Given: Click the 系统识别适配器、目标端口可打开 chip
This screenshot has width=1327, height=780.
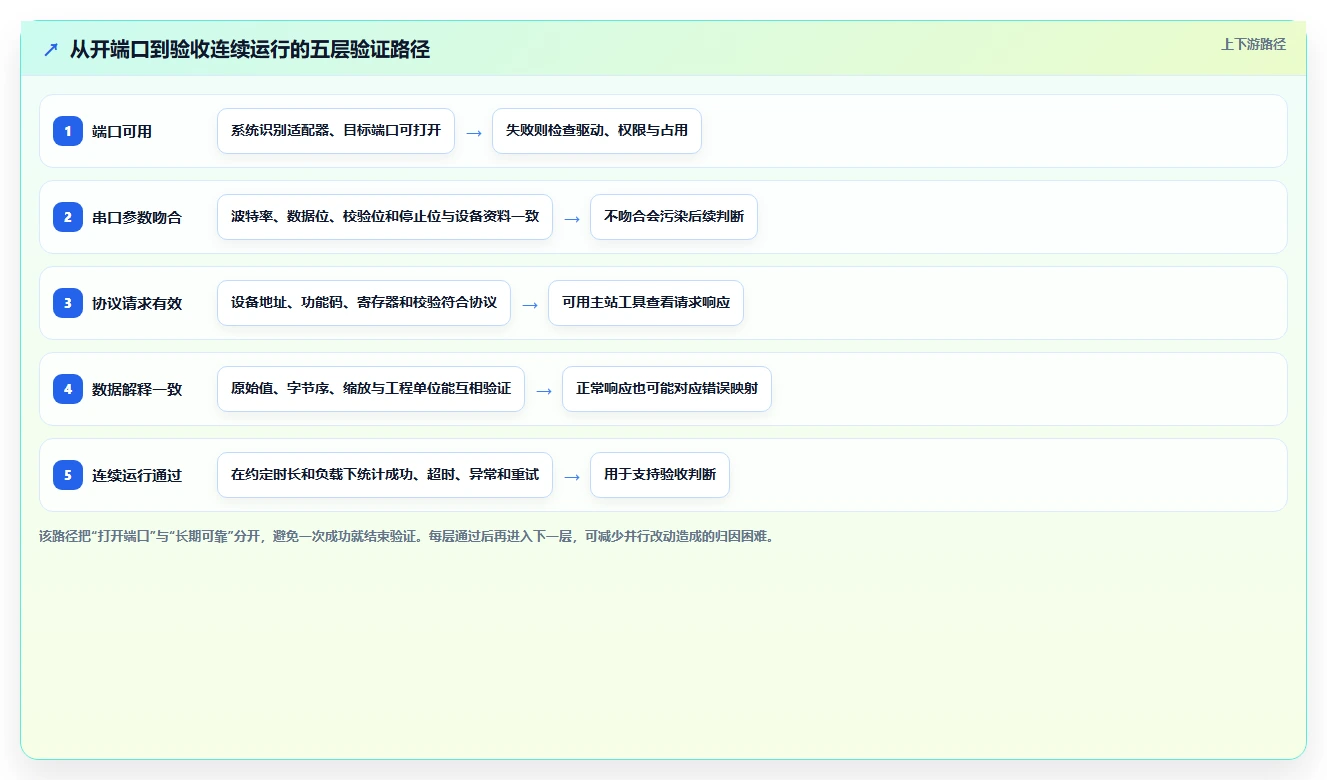Looking at the screenshot, I should click(336, 131).
